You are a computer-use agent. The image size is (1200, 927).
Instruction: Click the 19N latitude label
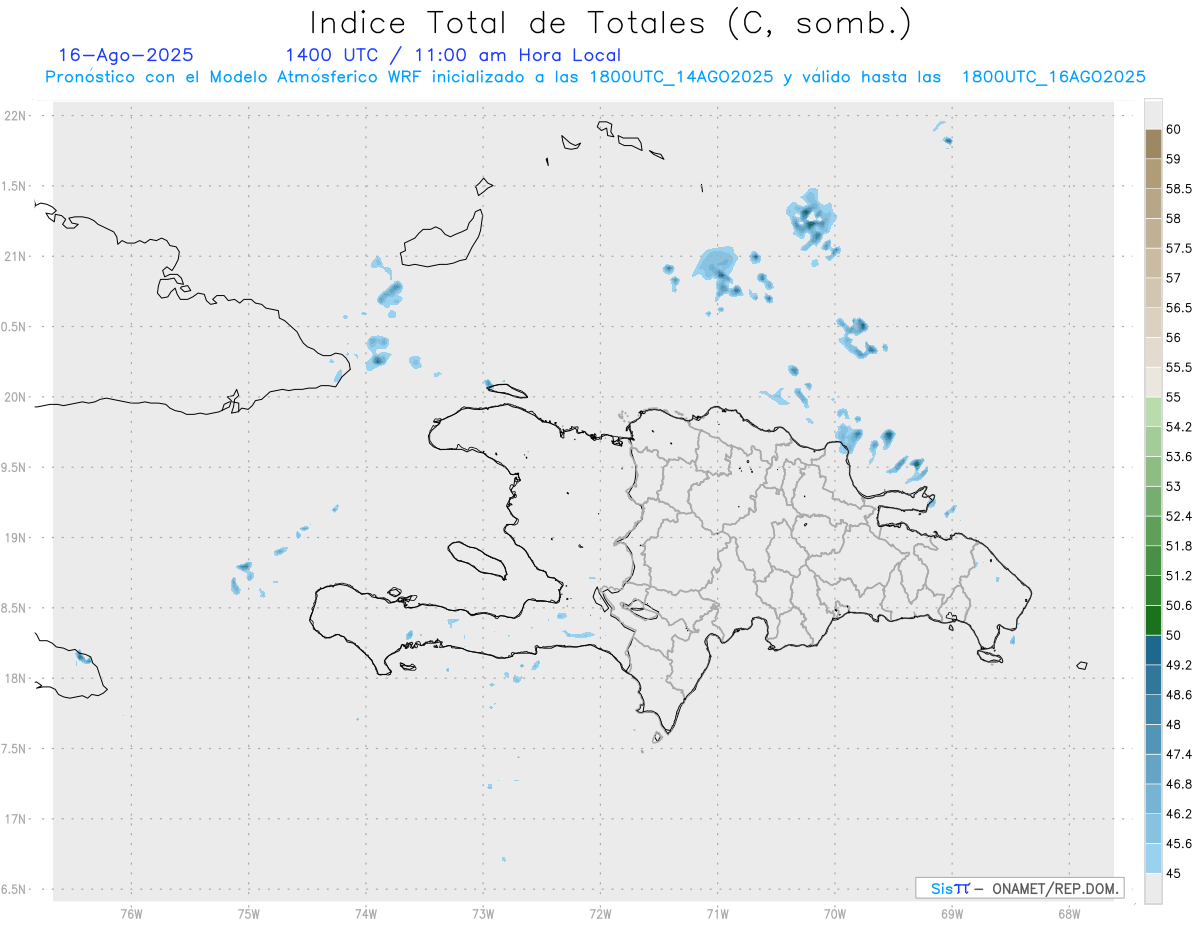(x=14, y=538)
